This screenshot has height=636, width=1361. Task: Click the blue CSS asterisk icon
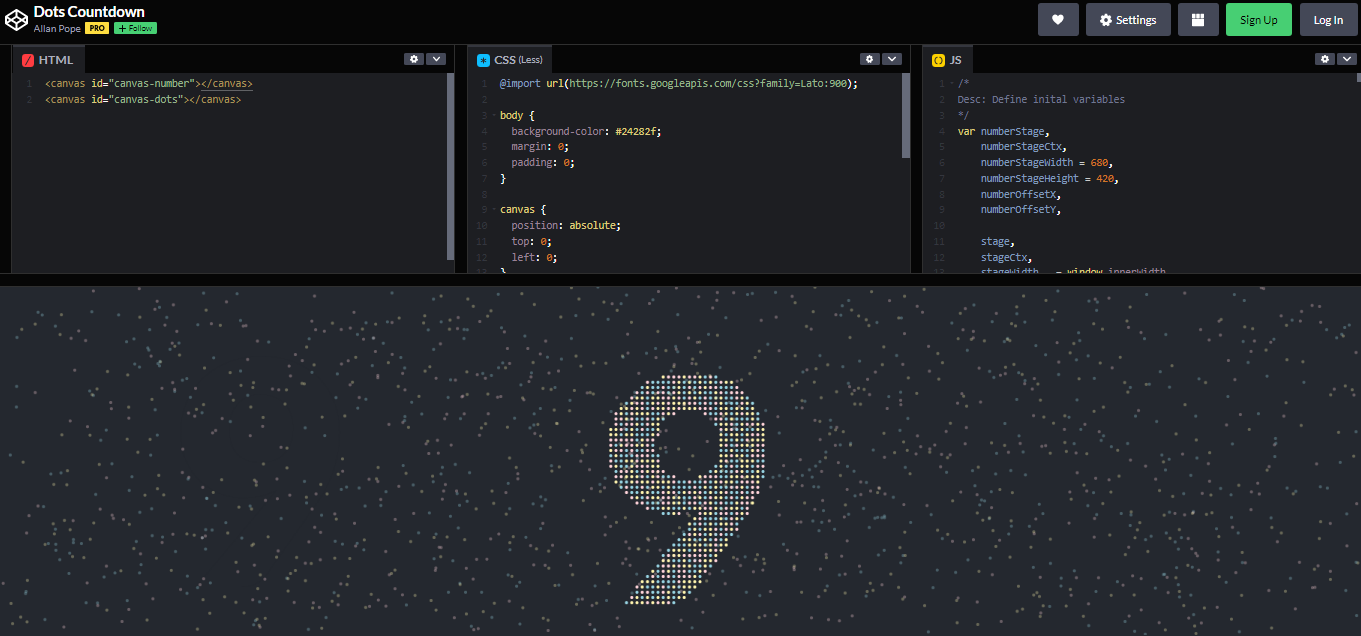pyautogui.click(x=483, y=59)
